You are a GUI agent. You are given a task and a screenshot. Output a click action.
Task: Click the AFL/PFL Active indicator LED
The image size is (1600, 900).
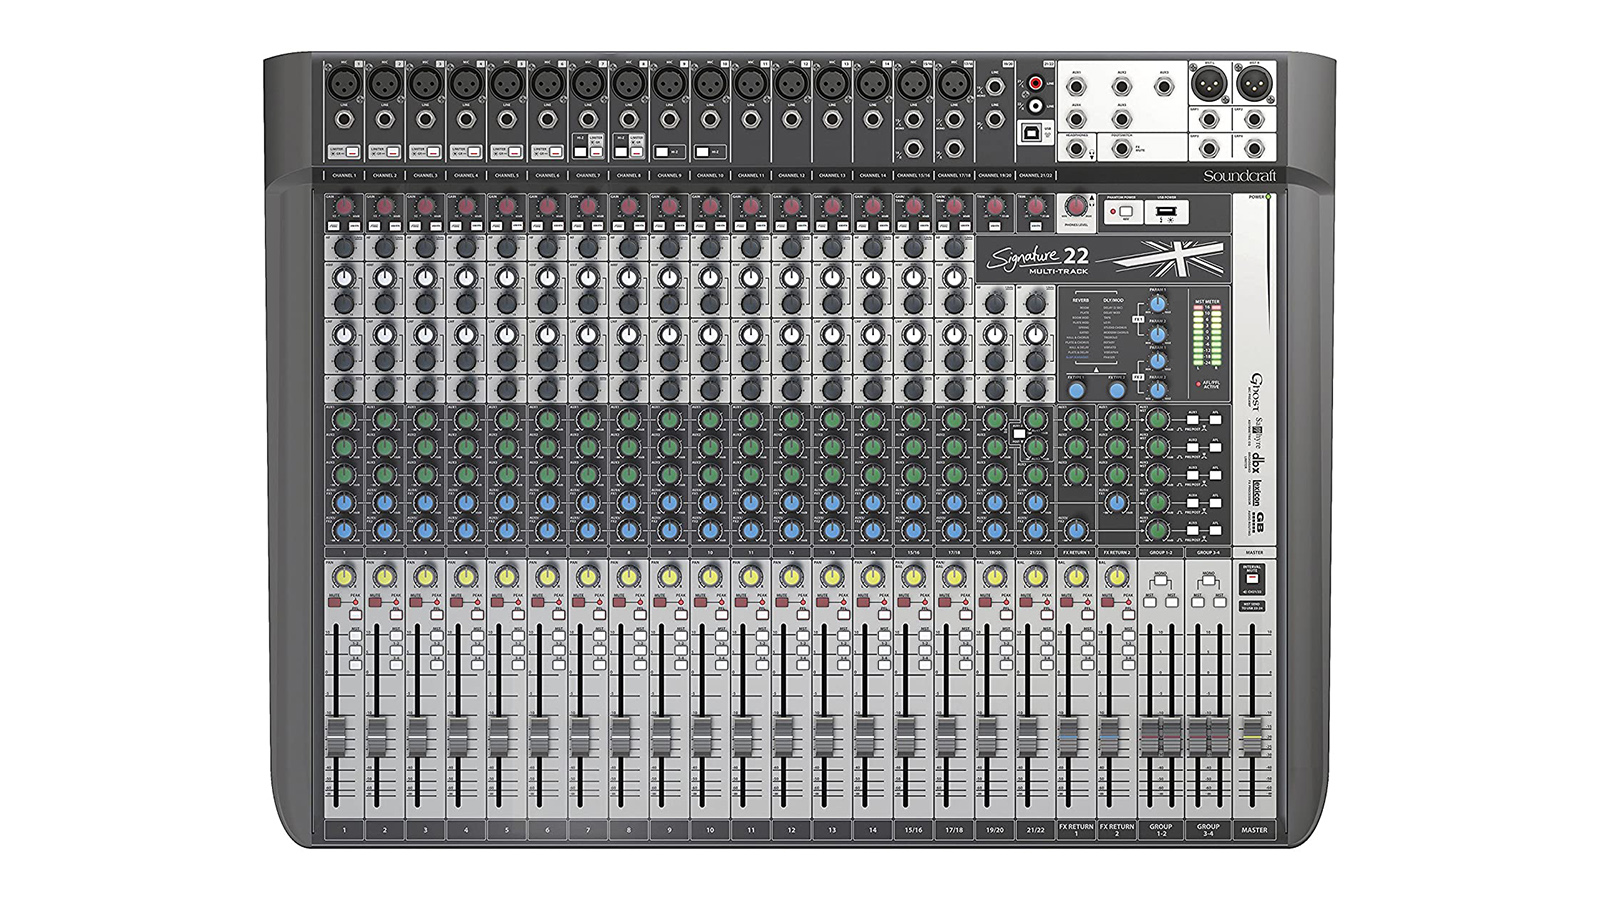1198,384
